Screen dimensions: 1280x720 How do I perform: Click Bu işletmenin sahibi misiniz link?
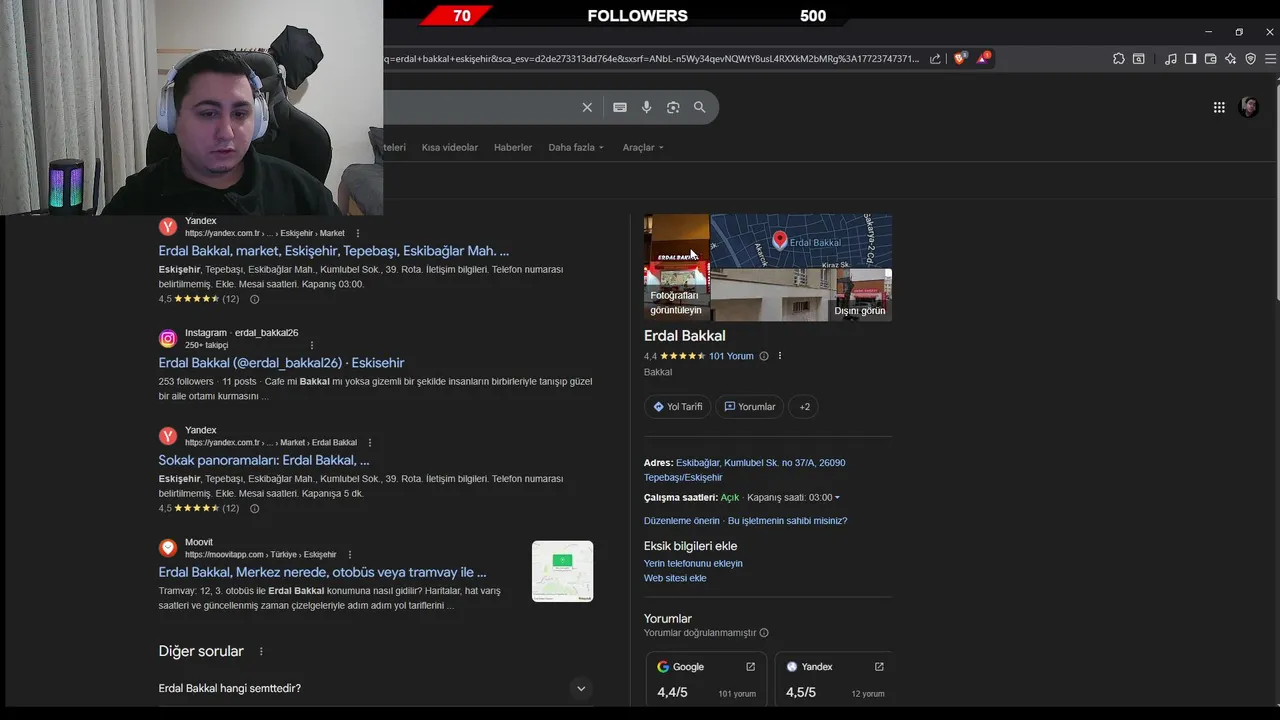coord(787,521)
